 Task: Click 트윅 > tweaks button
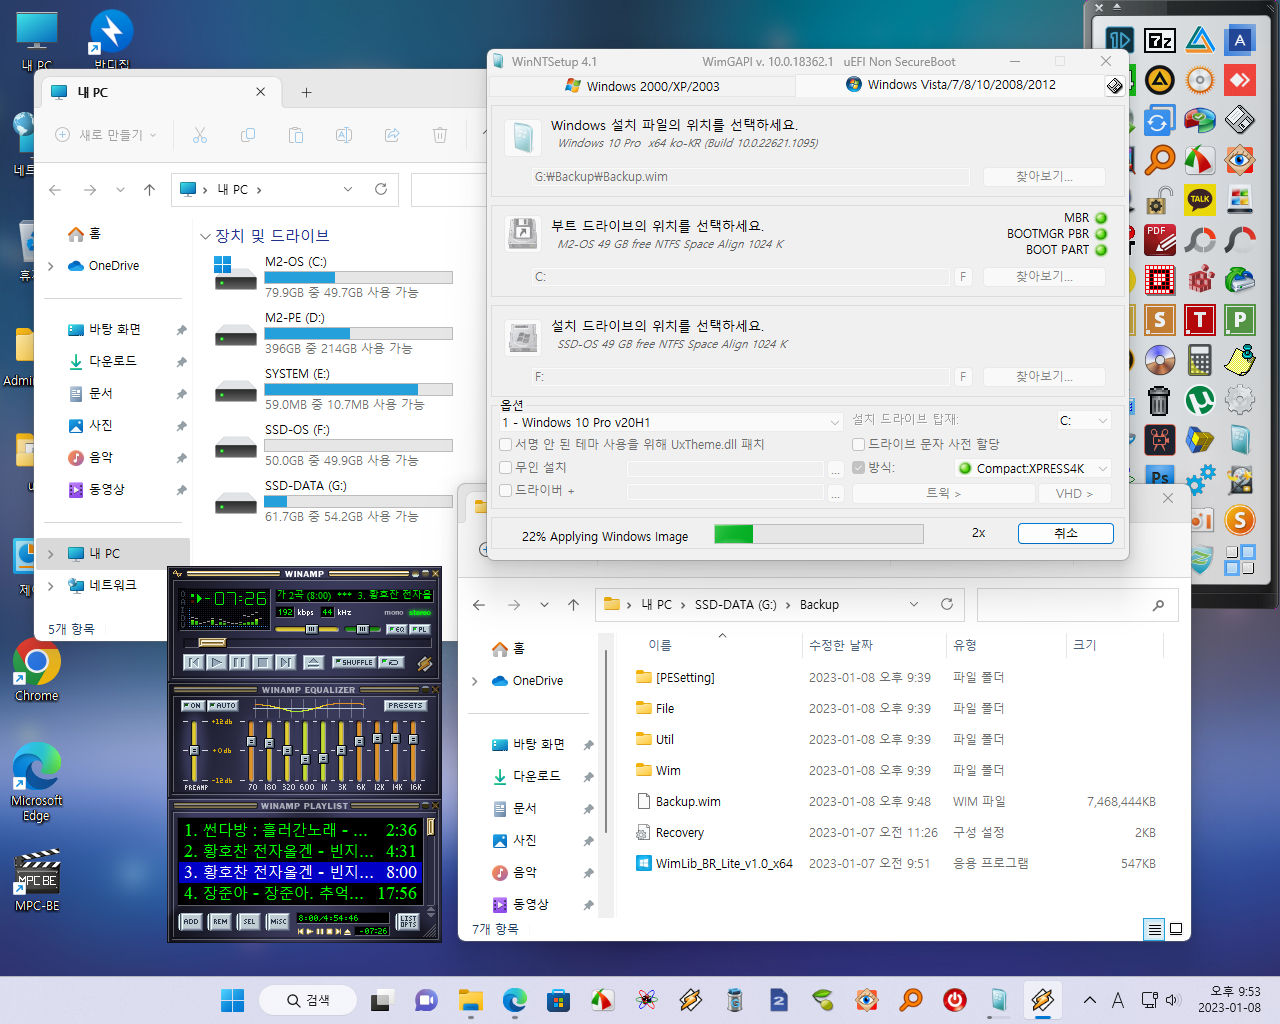coord(943,493)
